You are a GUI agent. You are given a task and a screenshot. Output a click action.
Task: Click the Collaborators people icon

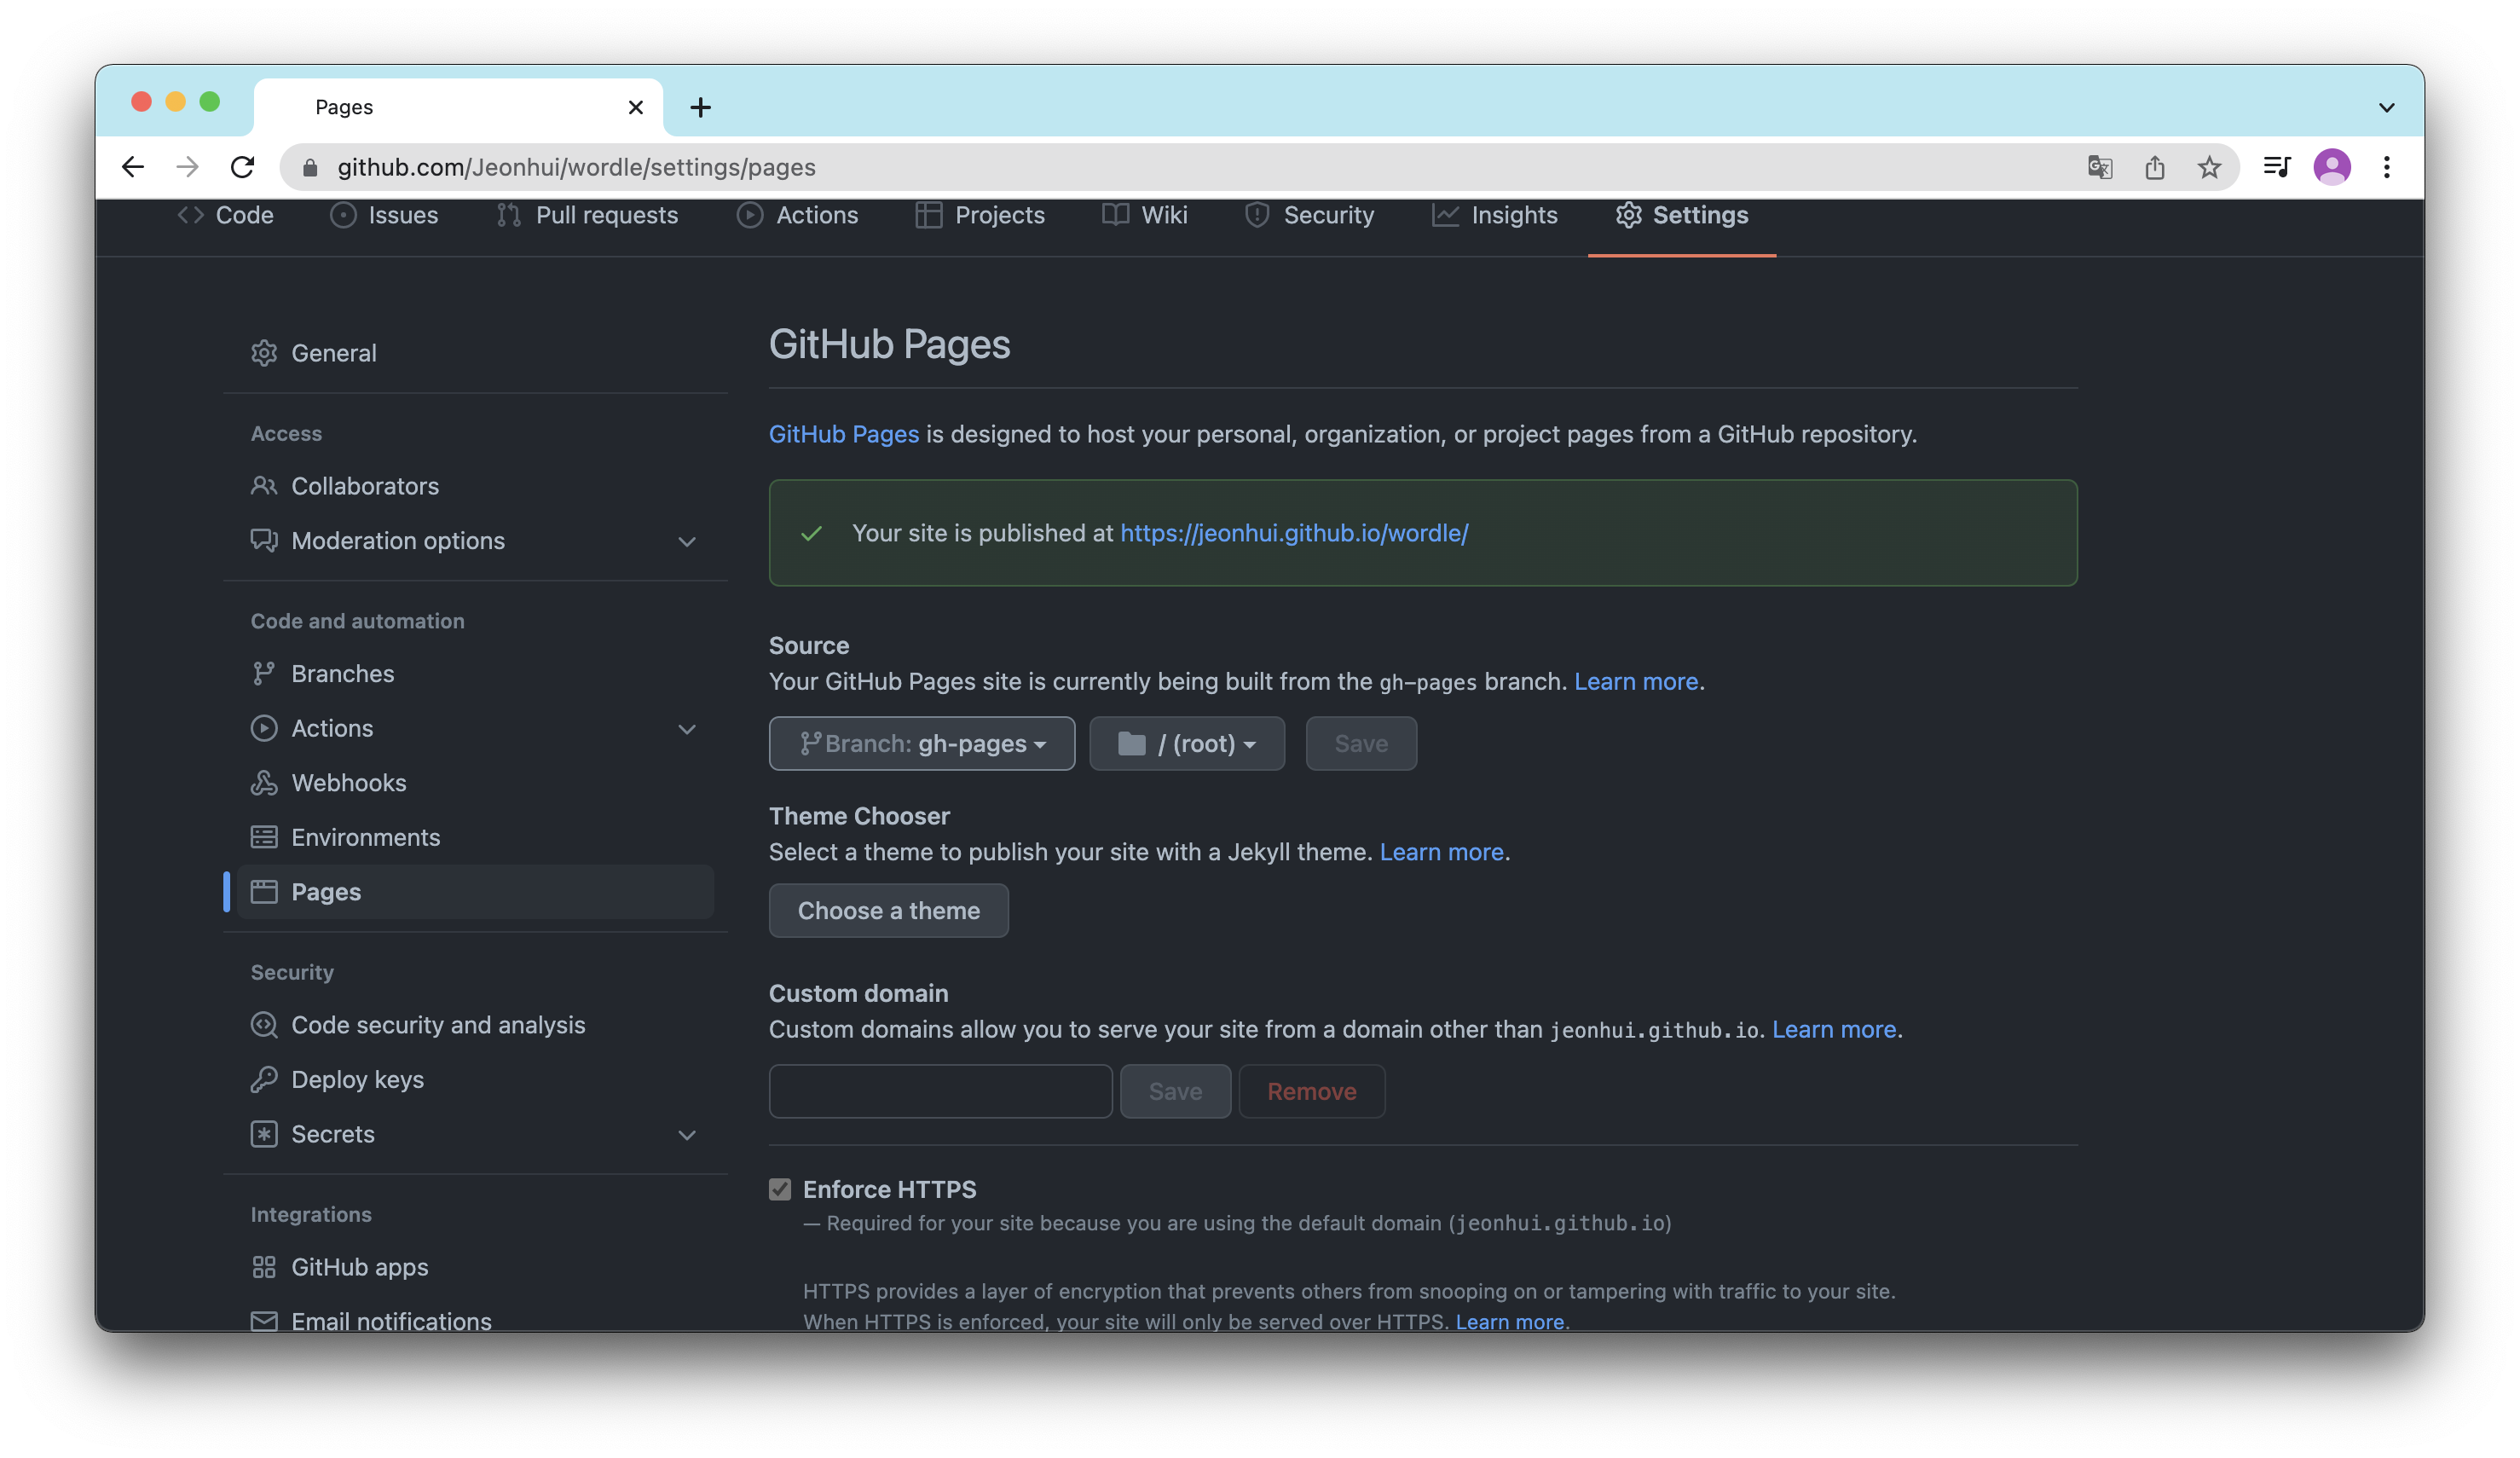pos(264,486)
